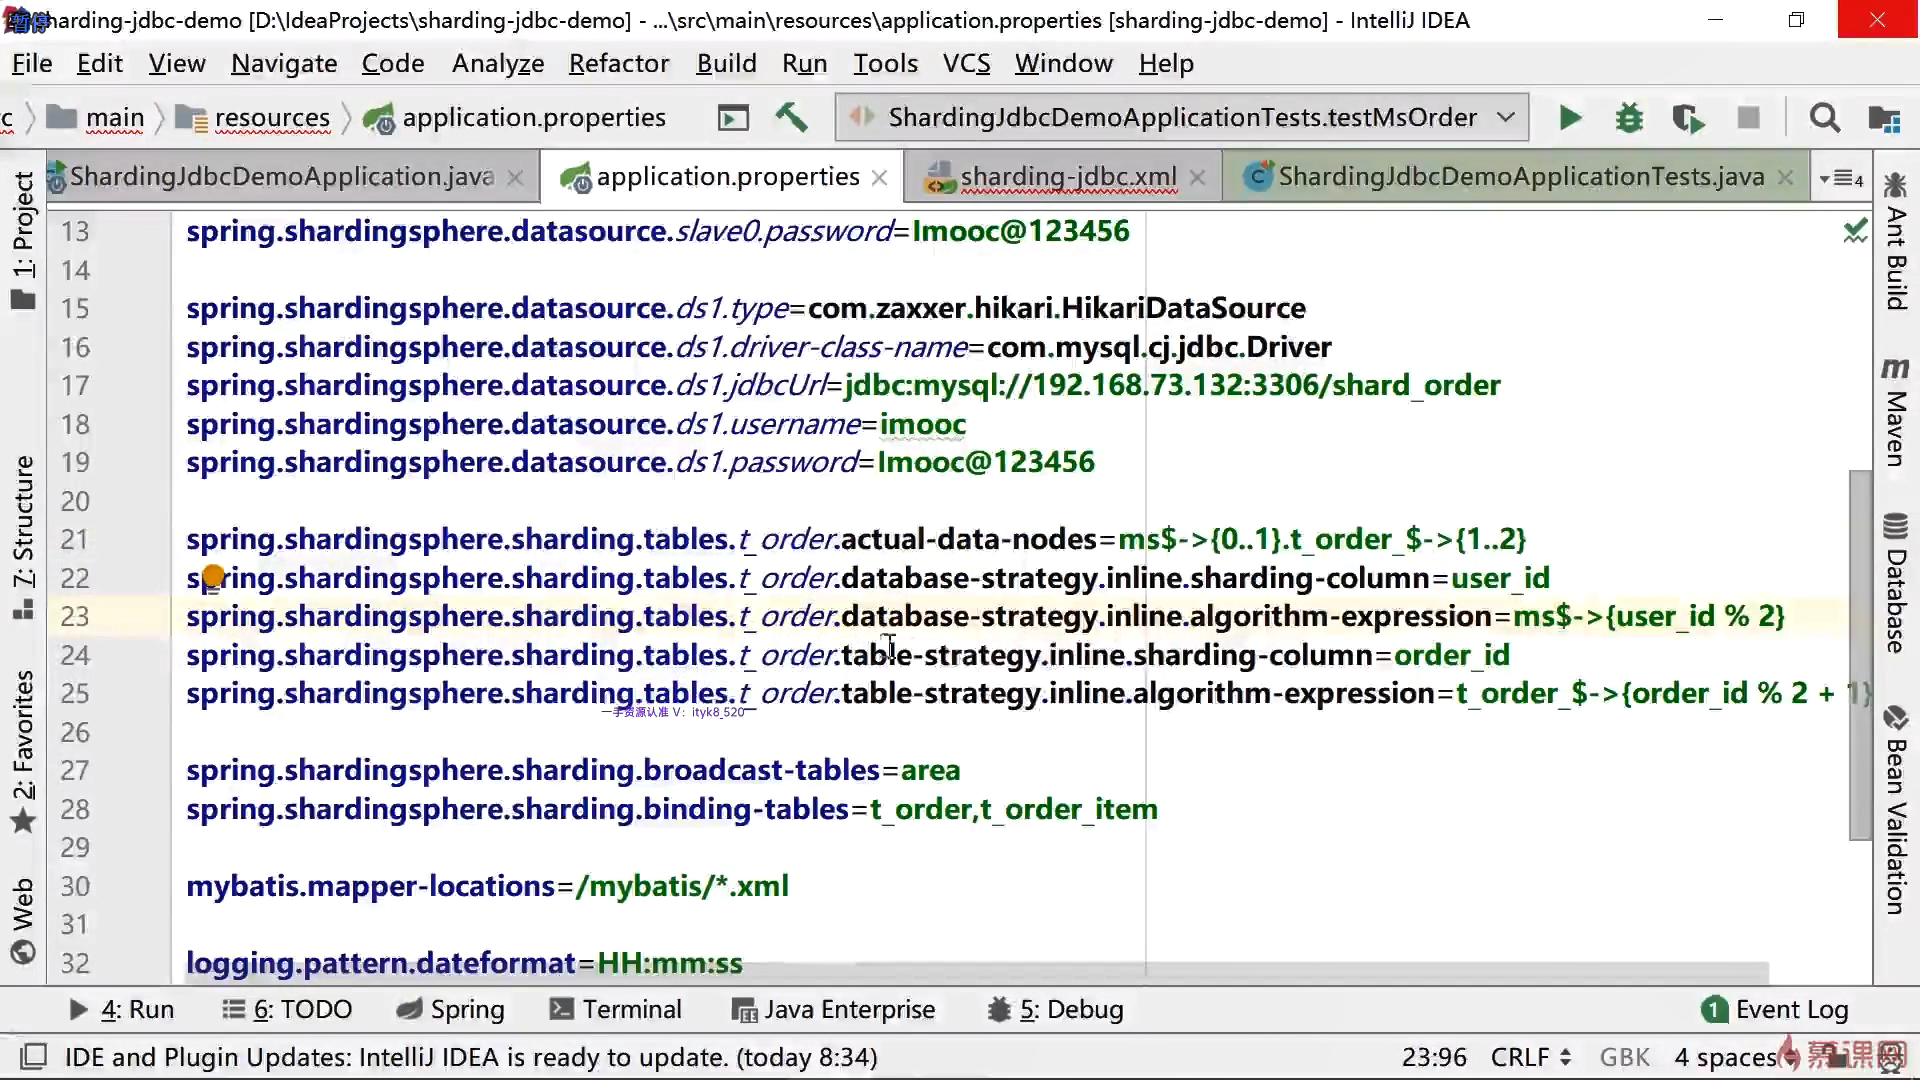Show hidden editor tabs list
The height and width of the screenshot is (1080, 1920).
(1842, 178)
